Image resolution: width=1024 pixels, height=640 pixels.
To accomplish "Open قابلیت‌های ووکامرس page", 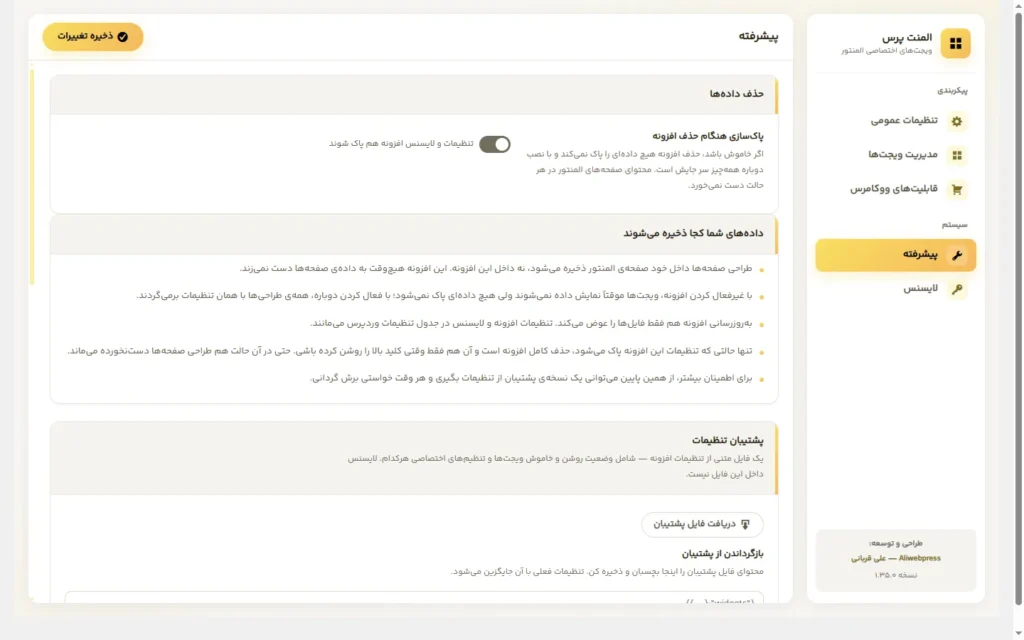I will pos(895,189).
